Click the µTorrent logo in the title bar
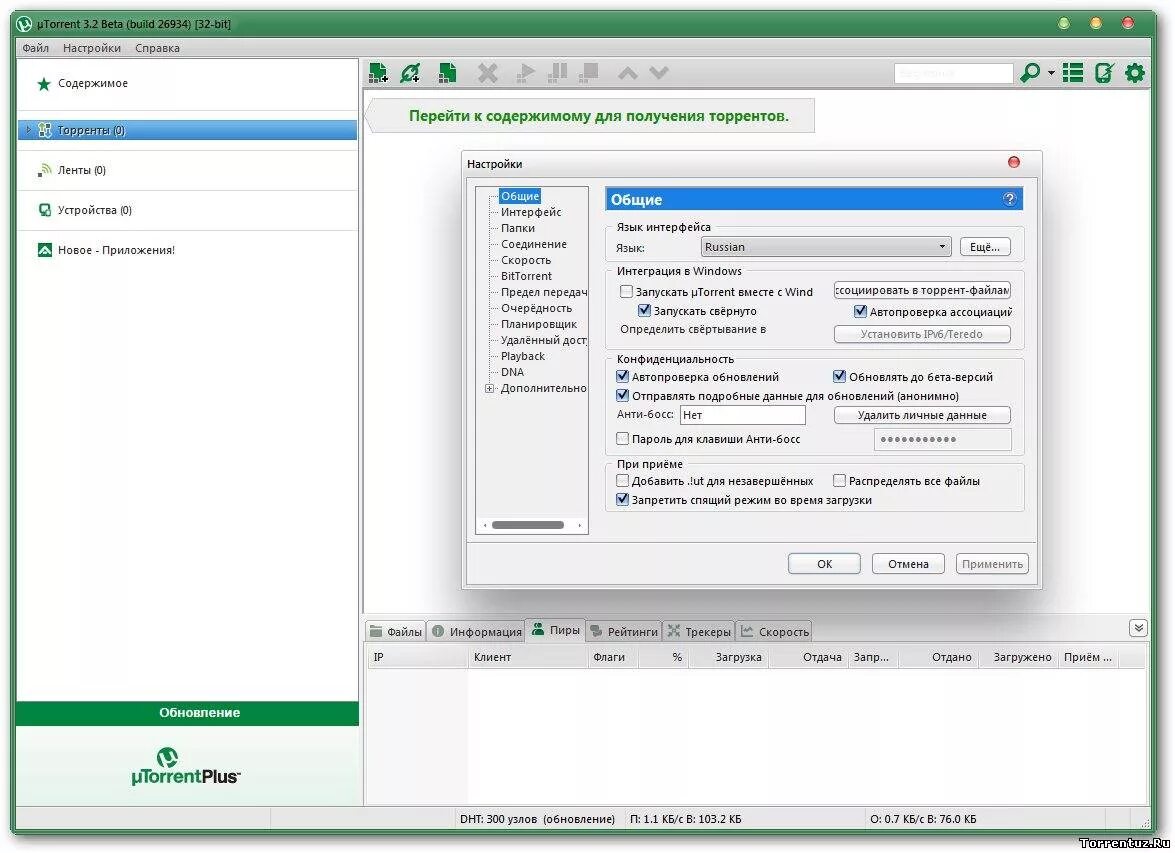This screenshot has width=1175, height=853. pos(24,24)
